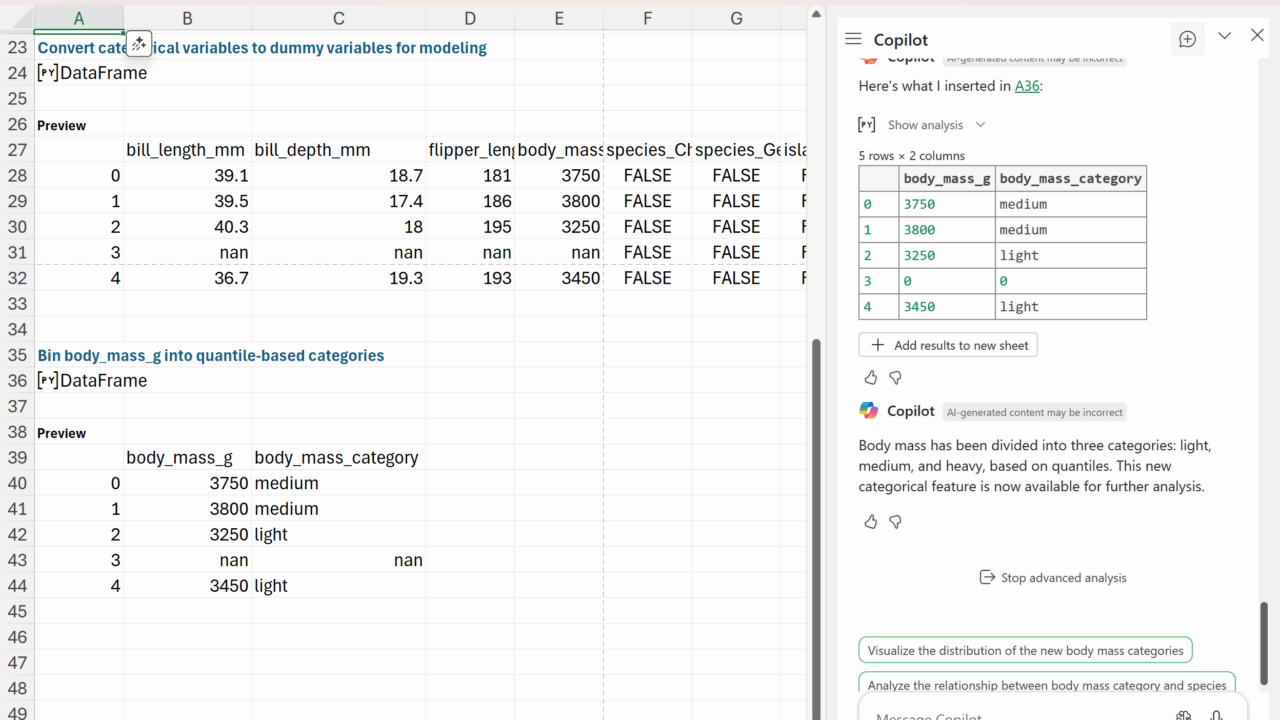The height and width of the screenshot is (720, 1280).
Task: Click Add results to new sheet
Action: 948,345
